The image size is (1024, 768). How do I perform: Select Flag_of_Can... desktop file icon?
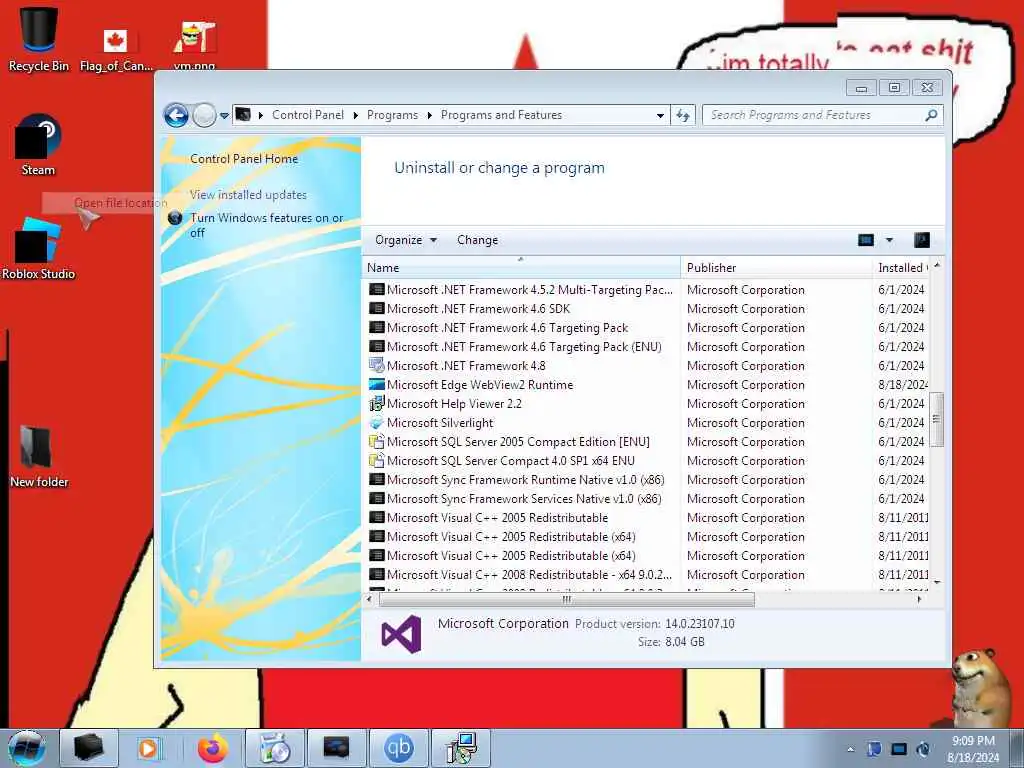[116, 48]
